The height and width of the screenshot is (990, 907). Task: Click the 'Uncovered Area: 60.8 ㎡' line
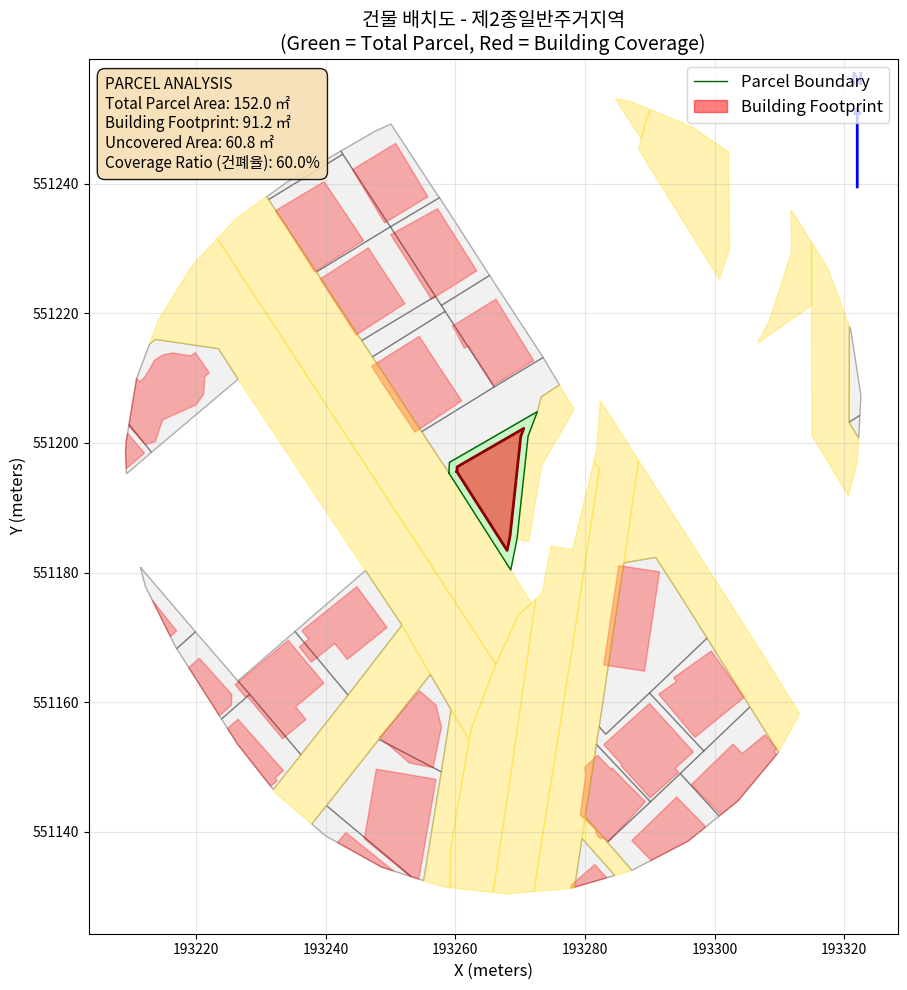(x=188, y=143)
